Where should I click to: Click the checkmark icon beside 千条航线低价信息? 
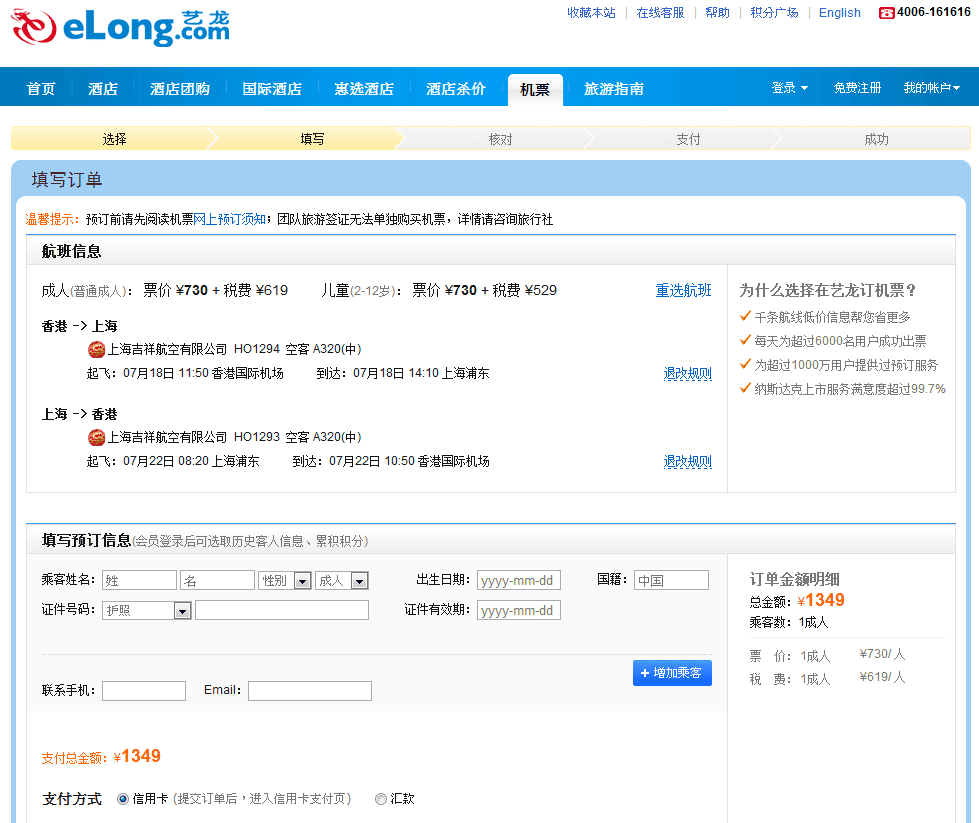[x=745, y=316]
